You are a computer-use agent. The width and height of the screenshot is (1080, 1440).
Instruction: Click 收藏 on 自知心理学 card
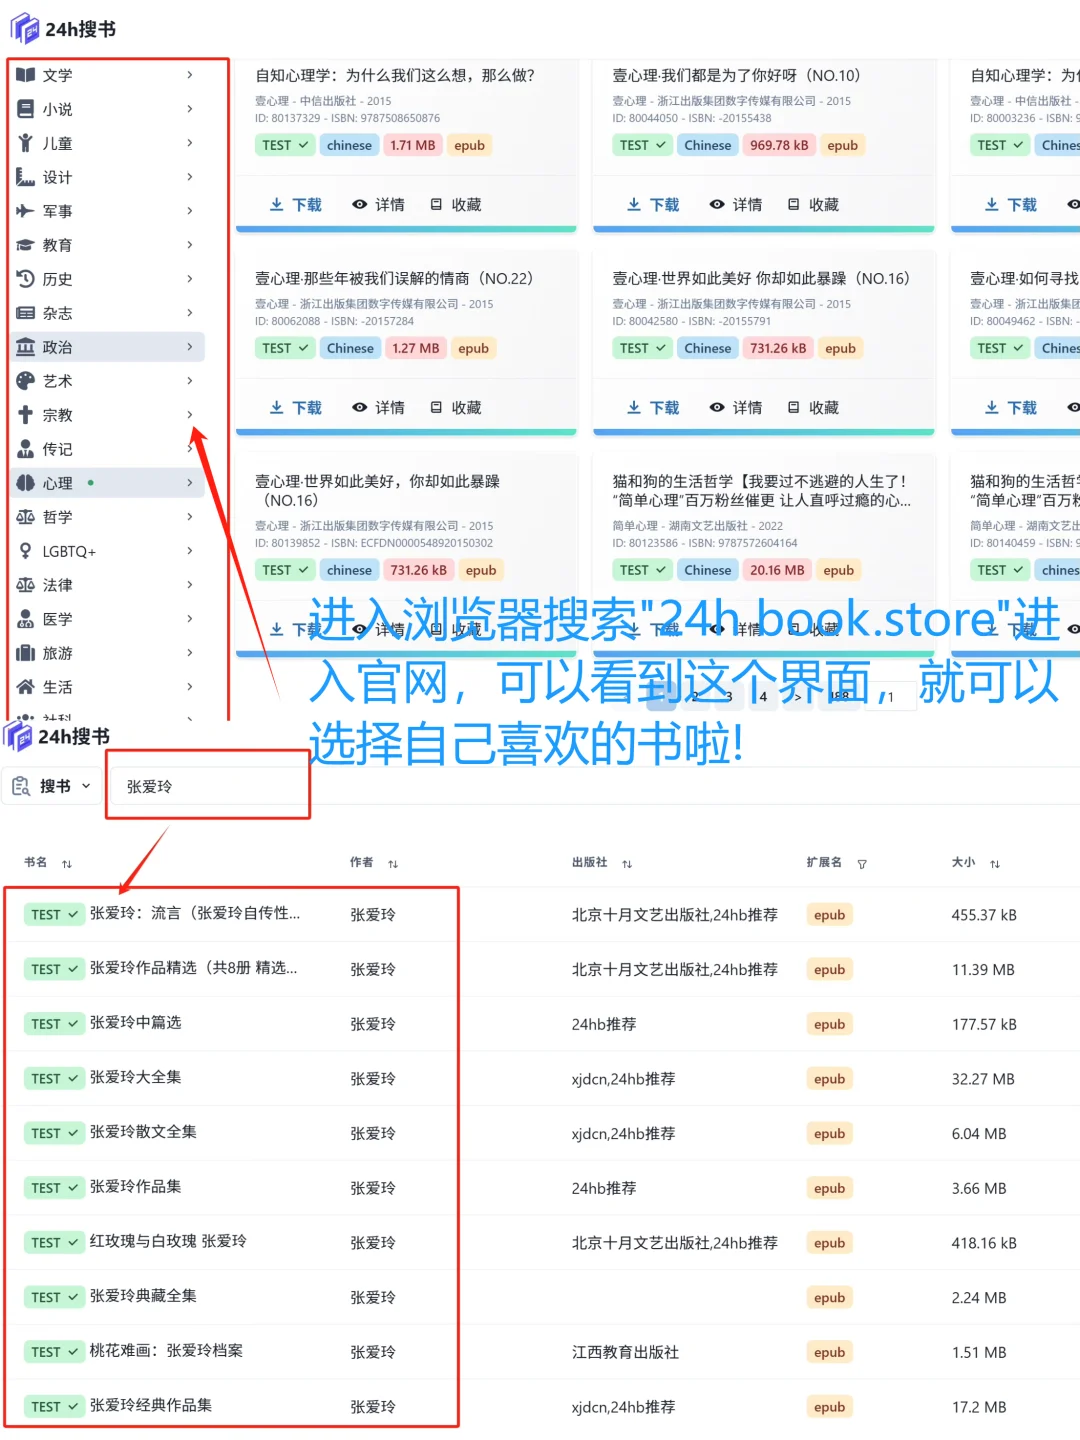coord(456,204)
